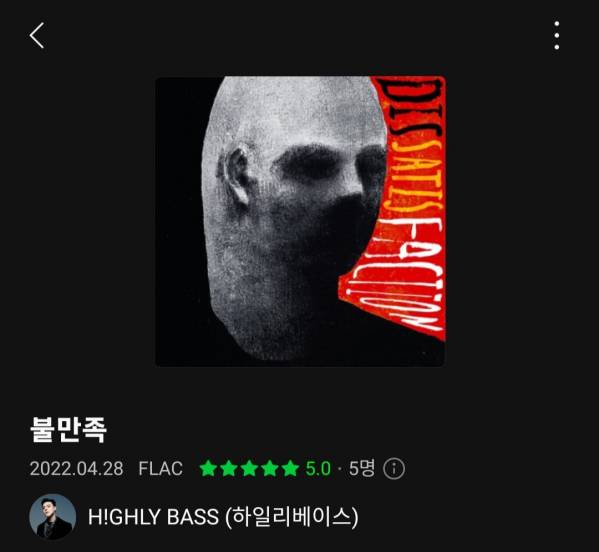Tap the ear on the cover face

(236, 176)
